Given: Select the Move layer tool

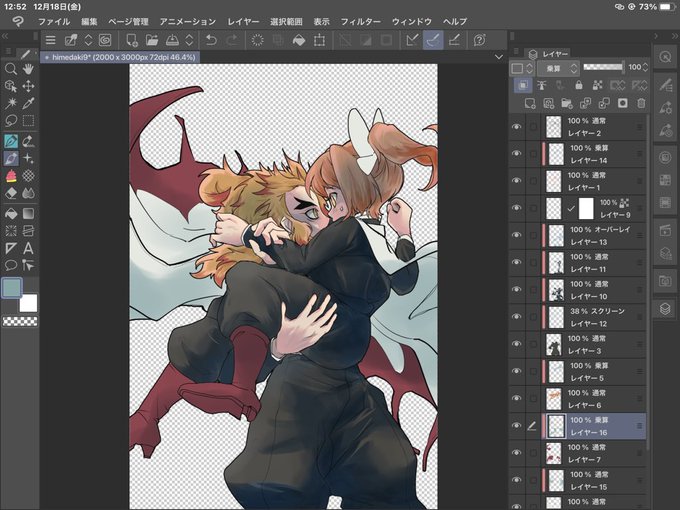Looking at the screenshot, I should click(28, 86).
